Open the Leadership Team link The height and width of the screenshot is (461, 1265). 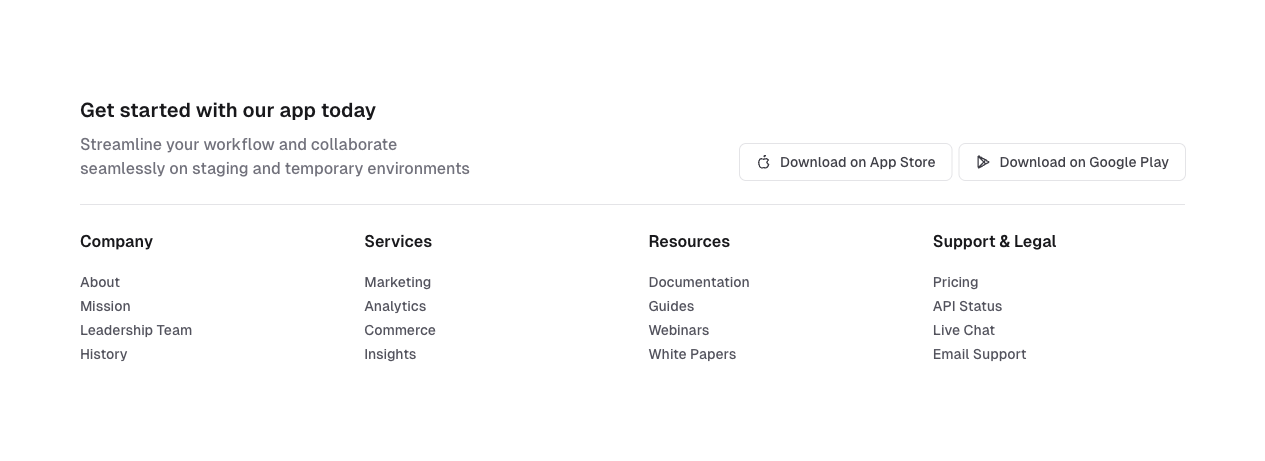[x=136, y=330]
